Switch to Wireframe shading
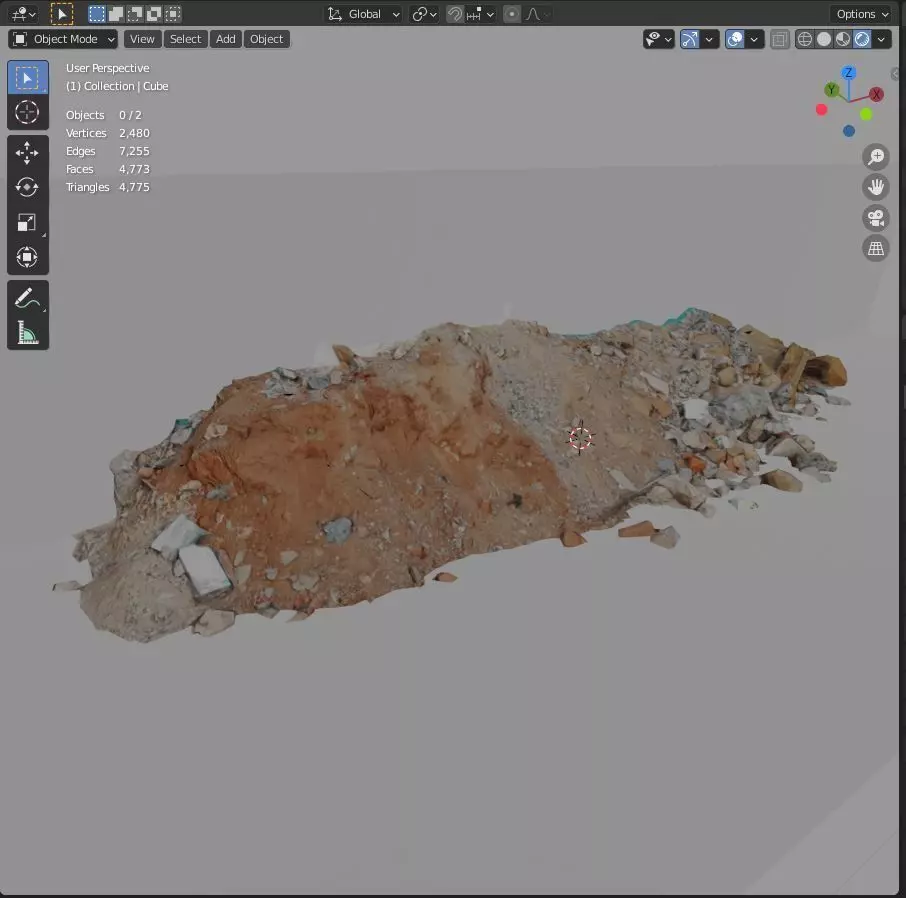The height and width of the screenshot is (898, 906). [x=804, y=39]
